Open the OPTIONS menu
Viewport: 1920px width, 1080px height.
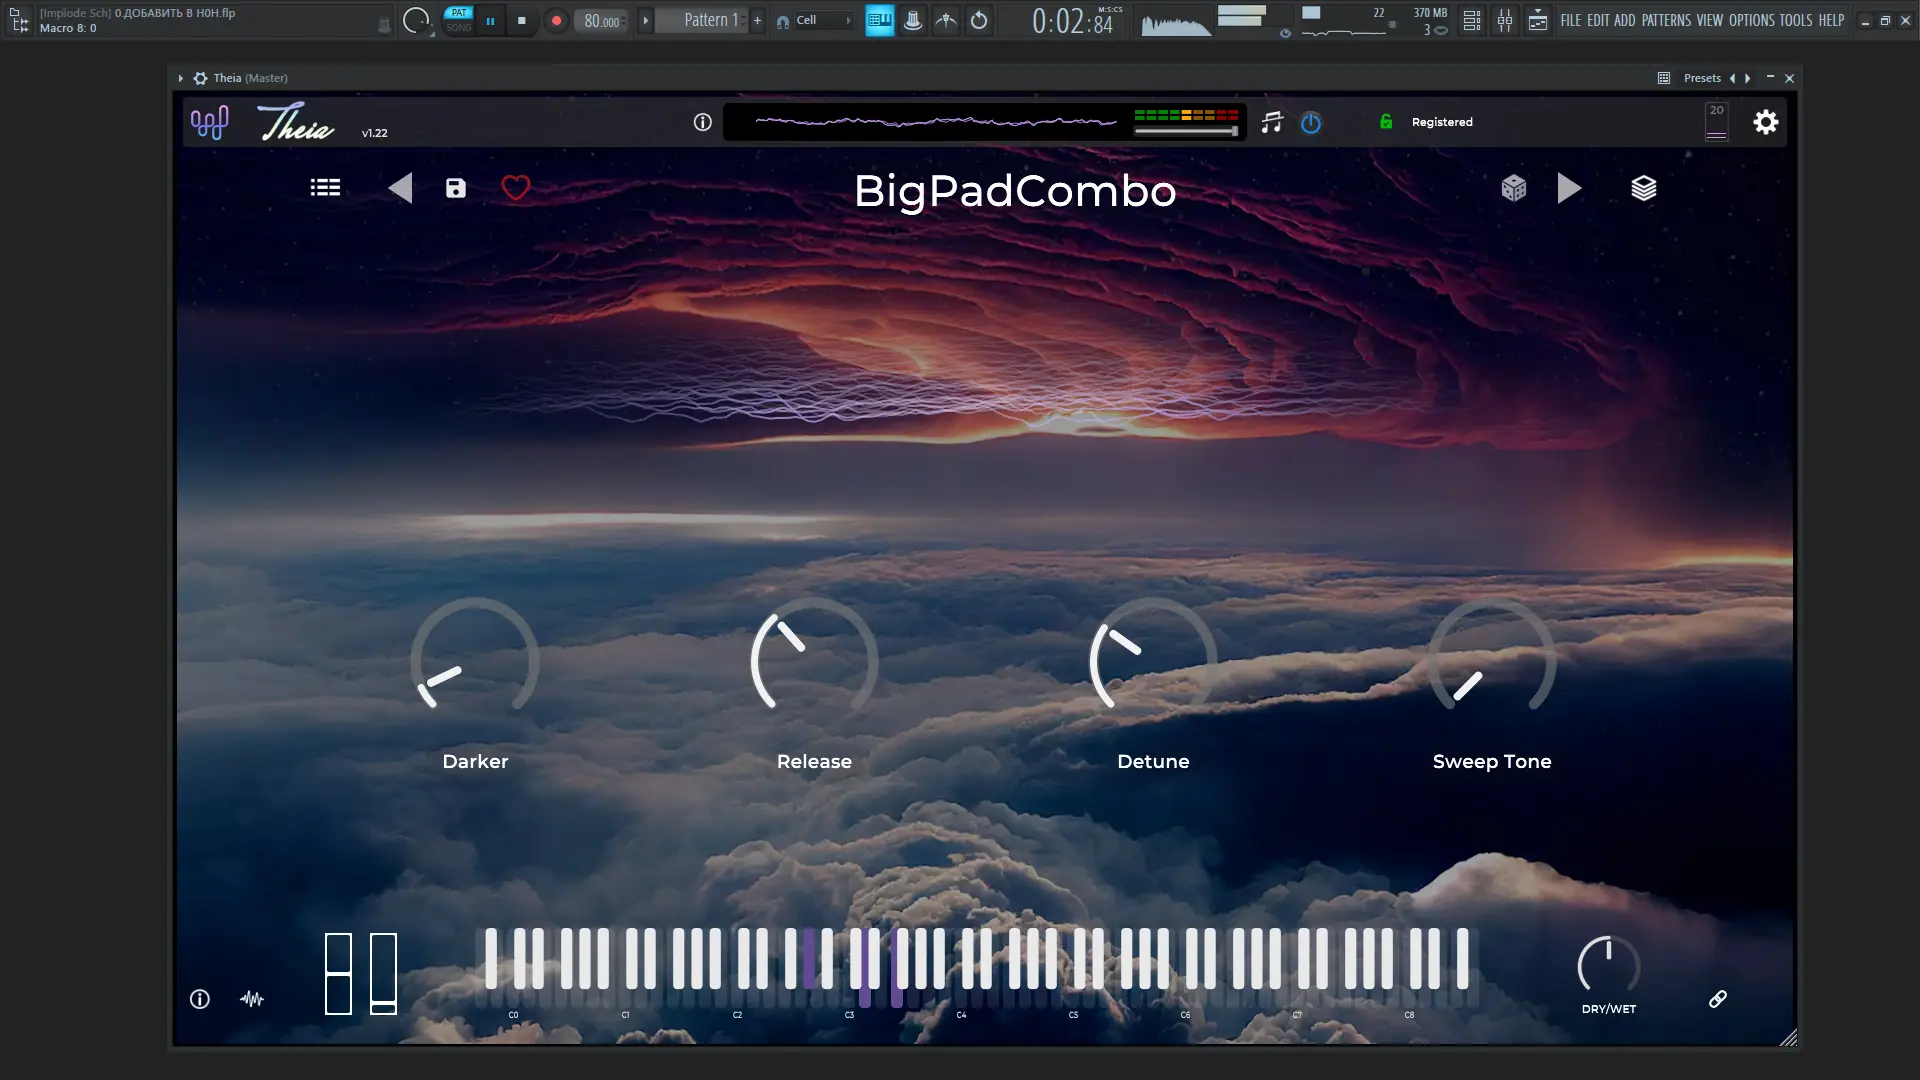click(x=1751, y=20)
